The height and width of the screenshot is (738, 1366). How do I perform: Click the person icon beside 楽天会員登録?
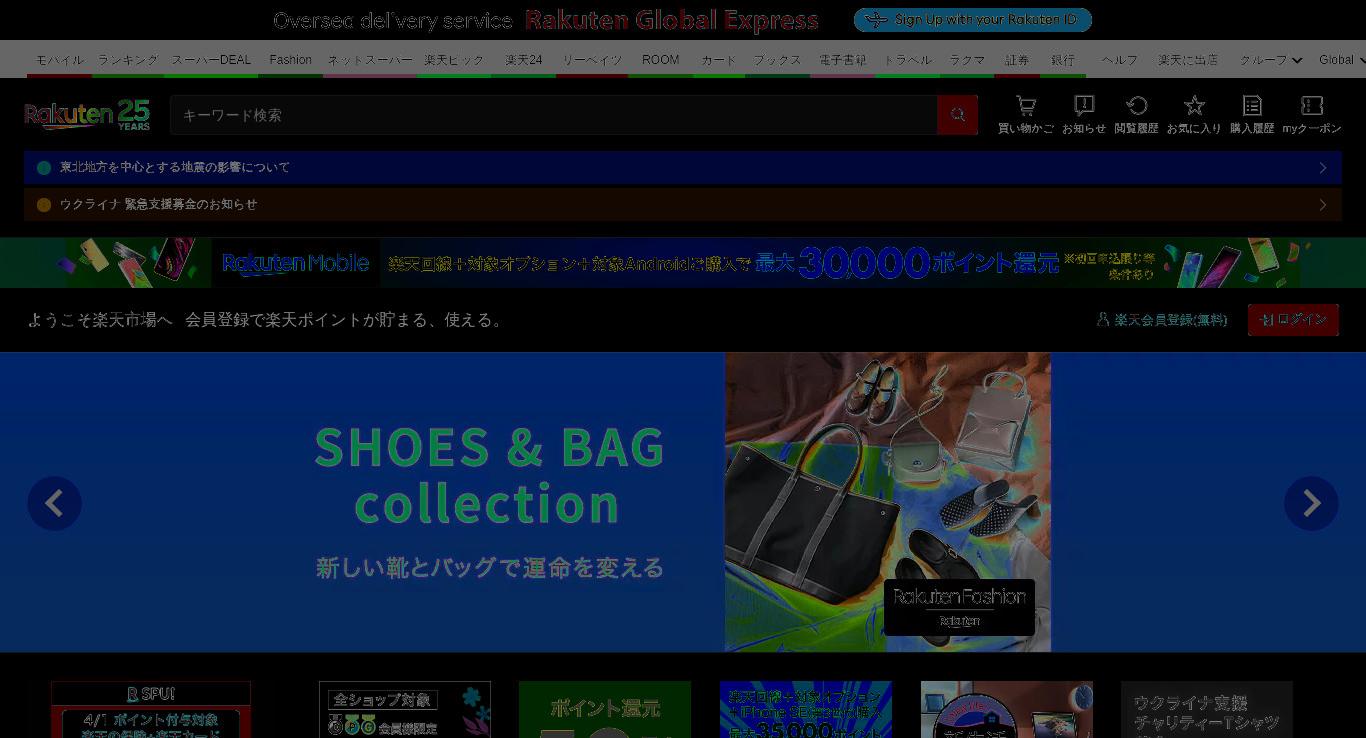(1103, 320)
